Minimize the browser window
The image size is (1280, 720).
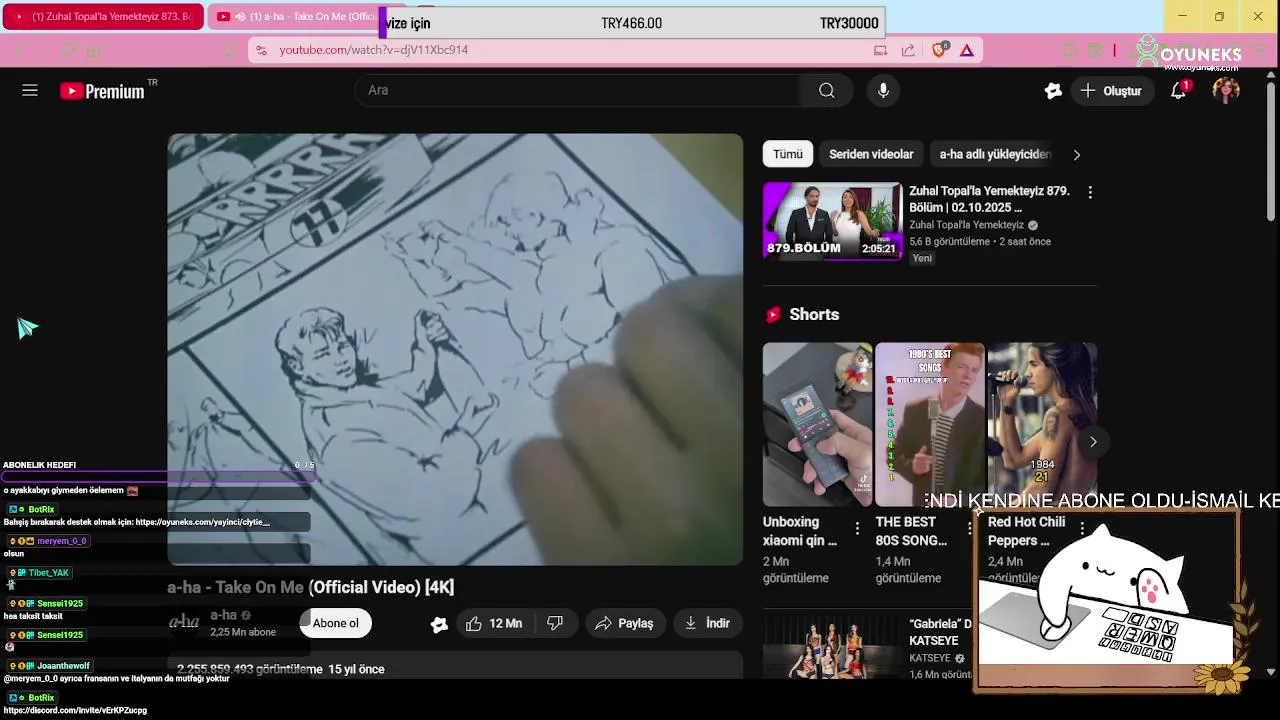(x=1182, y=16)
